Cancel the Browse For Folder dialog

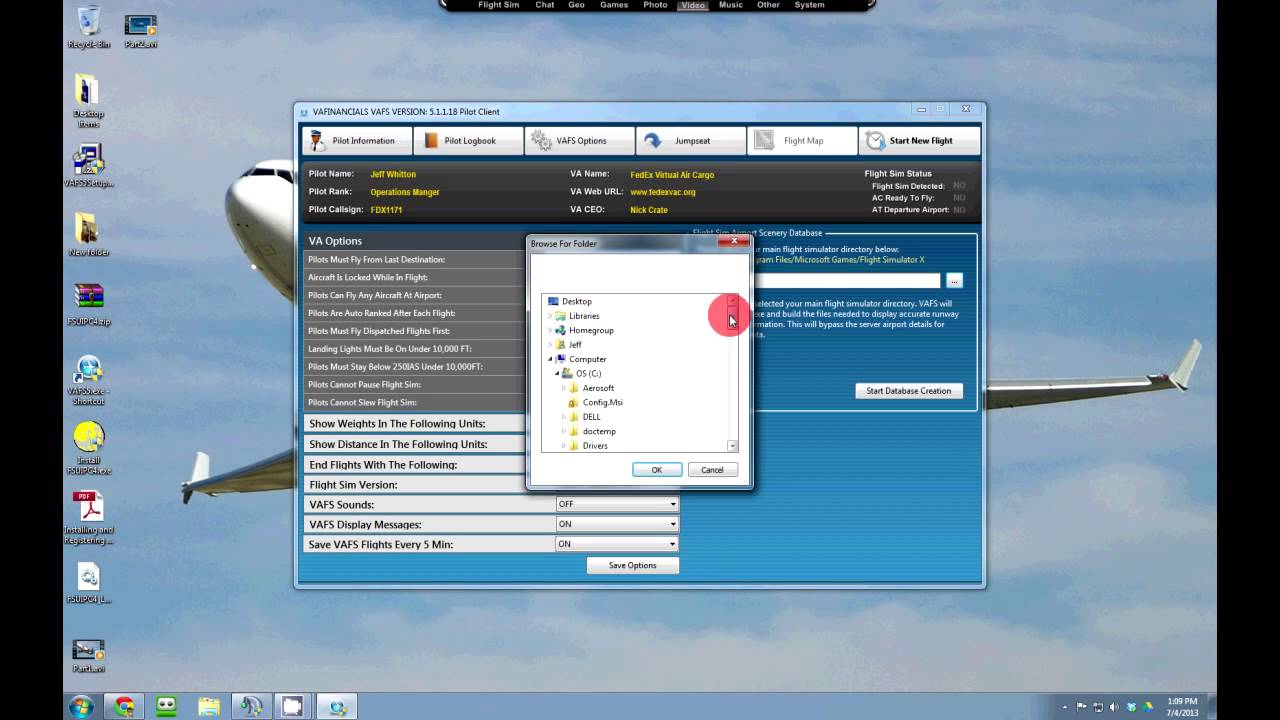click(x=712, y=470)
